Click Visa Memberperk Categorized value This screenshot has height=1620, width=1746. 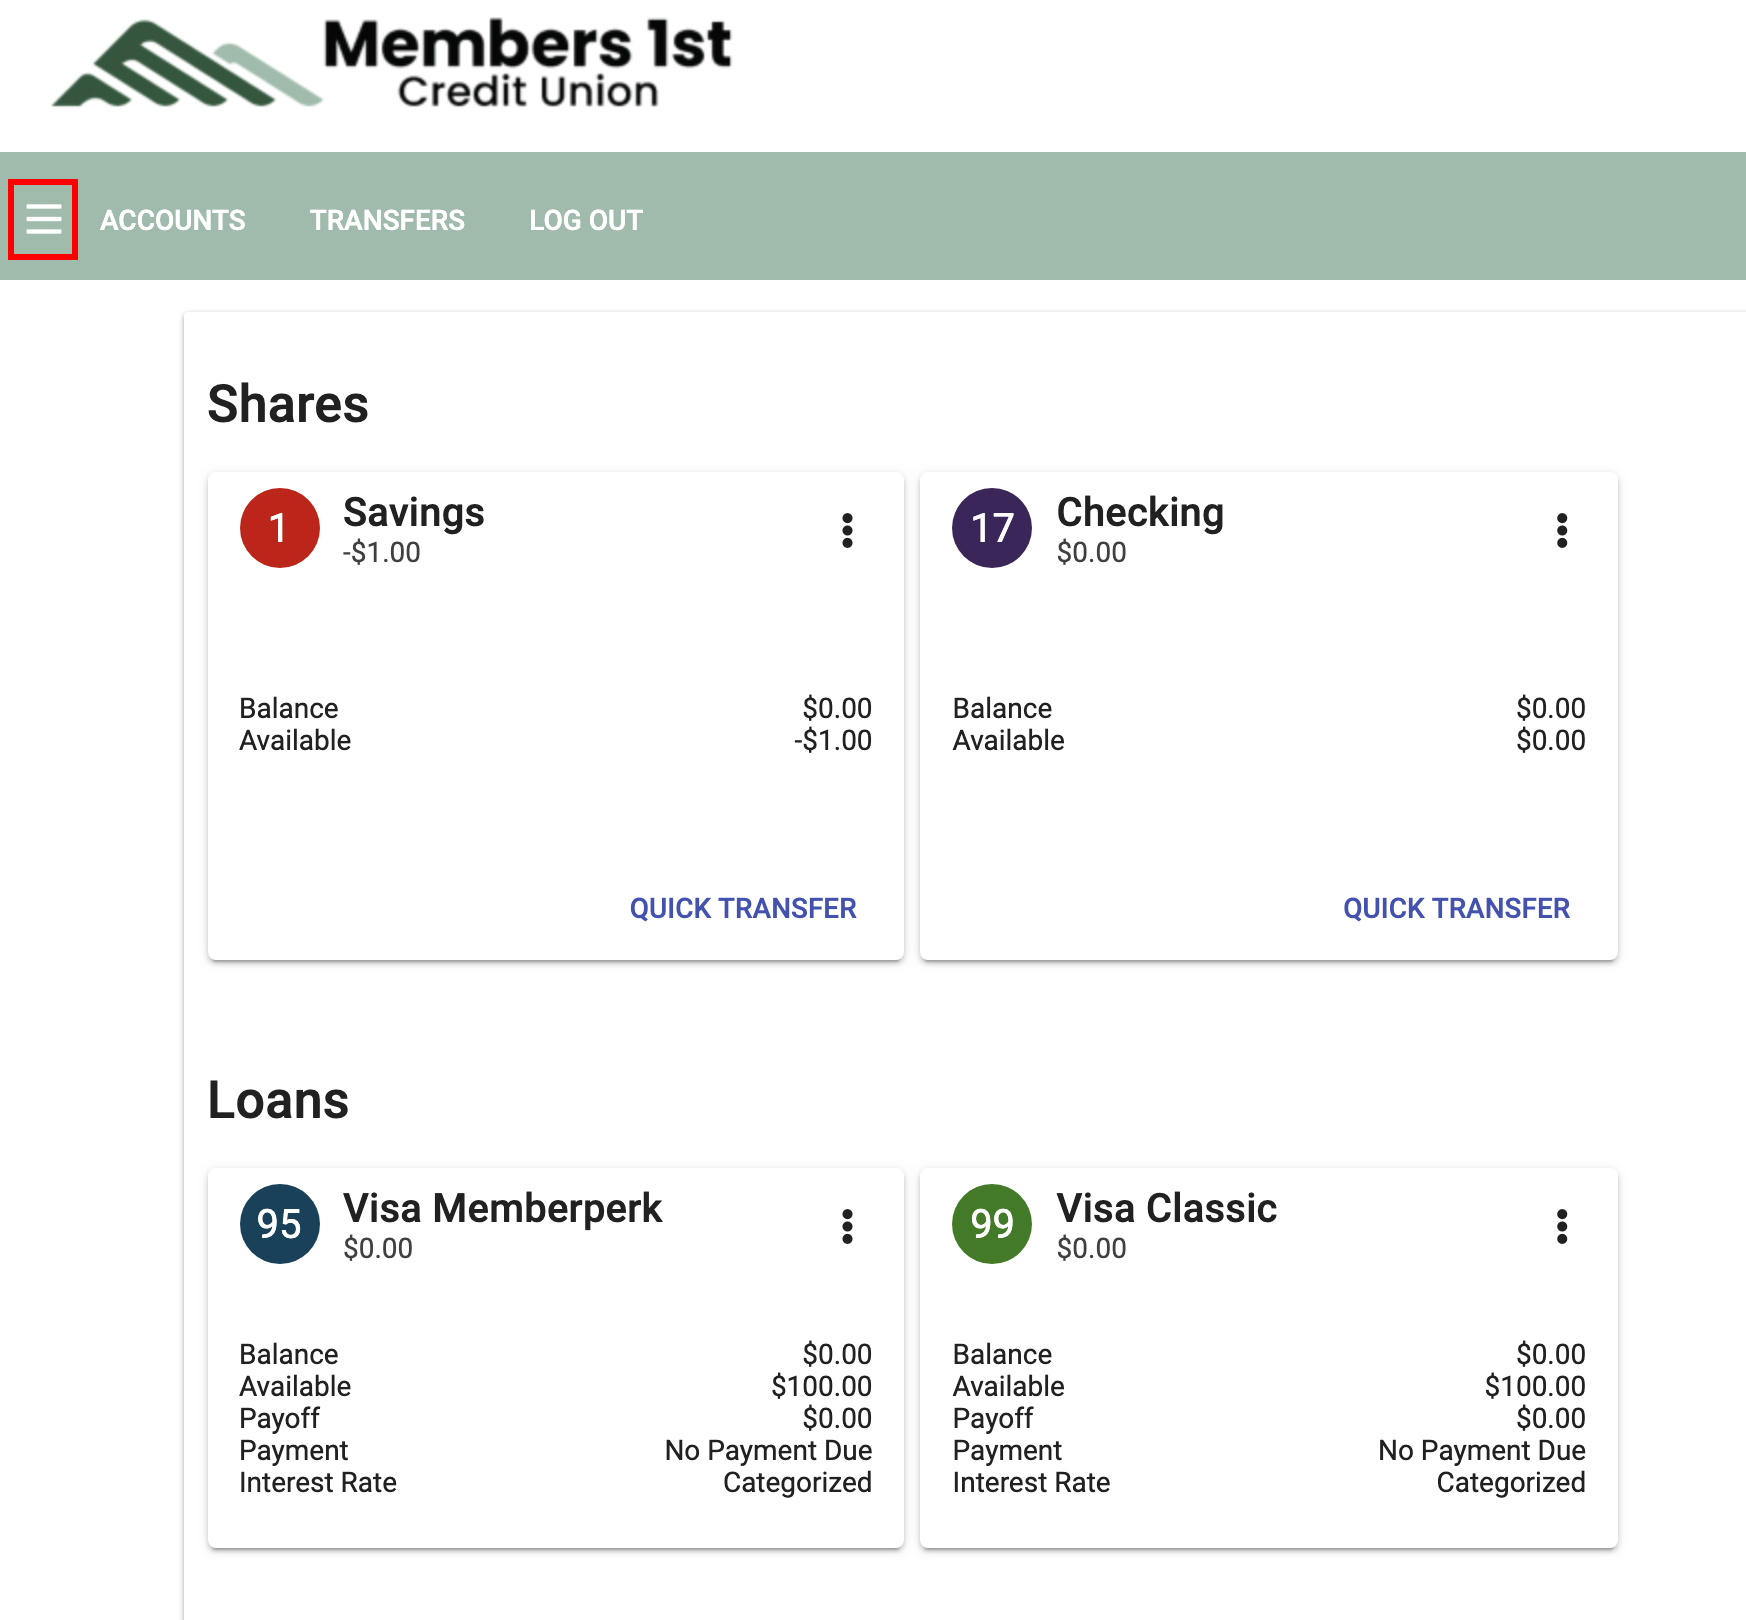(798, 1482)
